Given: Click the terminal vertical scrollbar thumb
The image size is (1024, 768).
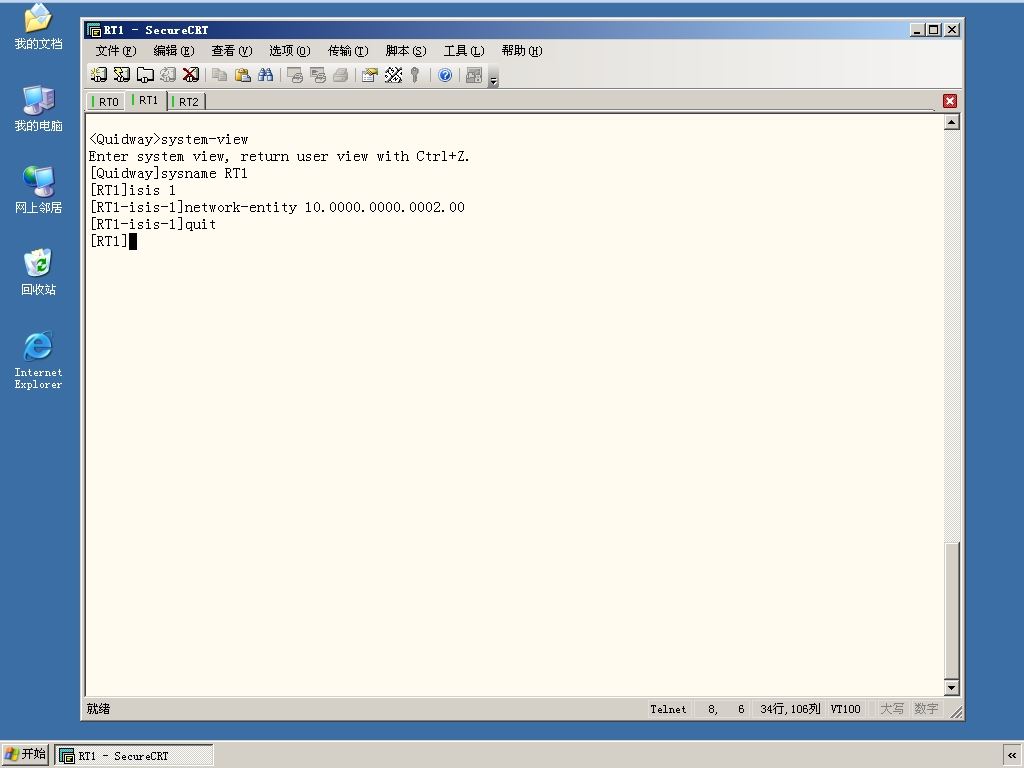Looking at the screenshot, I should click(x=952, y=610).
